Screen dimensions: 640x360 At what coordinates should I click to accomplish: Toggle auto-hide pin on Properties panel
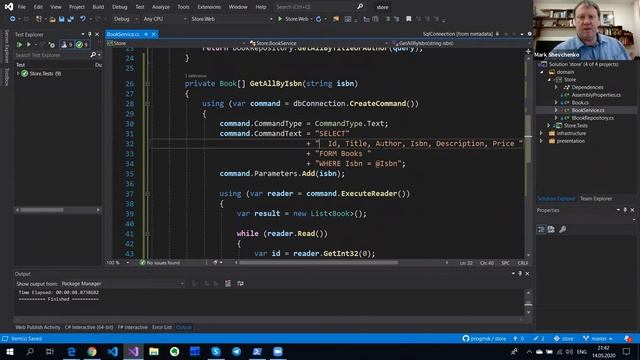[x=625, y=210]
